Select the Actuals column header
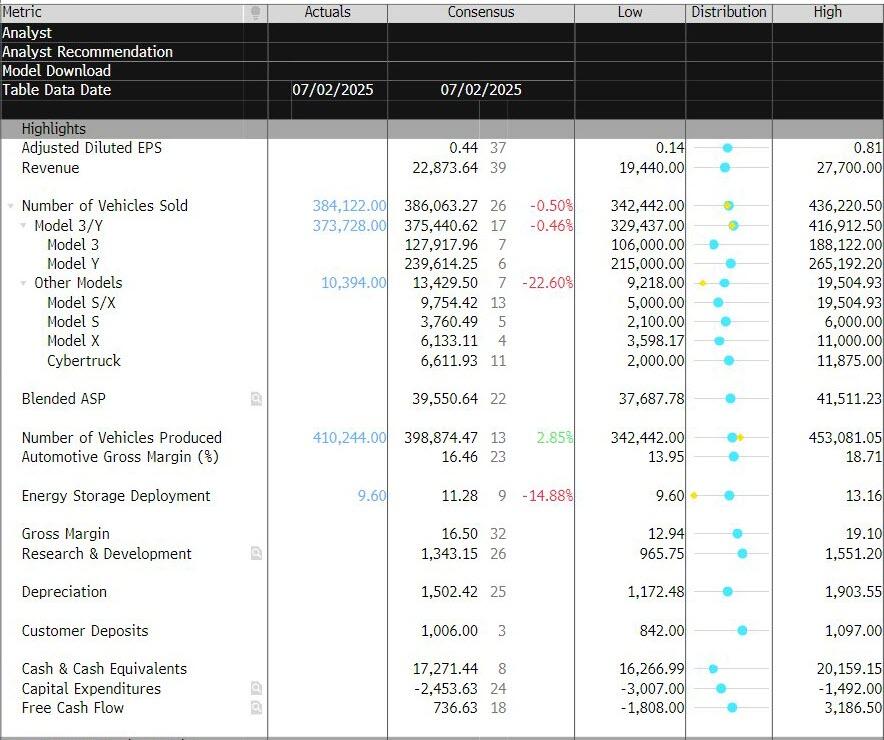The width and height of the screenshot is (884, 740). pyautogui.click(x=328, y=12)
